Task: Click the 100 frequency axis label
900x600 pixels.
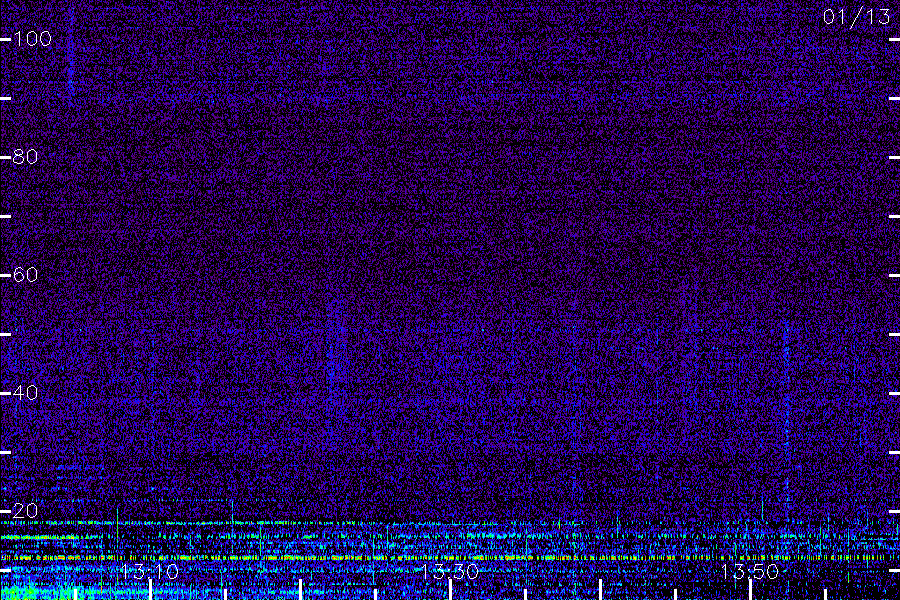Action: coord(32,39)
